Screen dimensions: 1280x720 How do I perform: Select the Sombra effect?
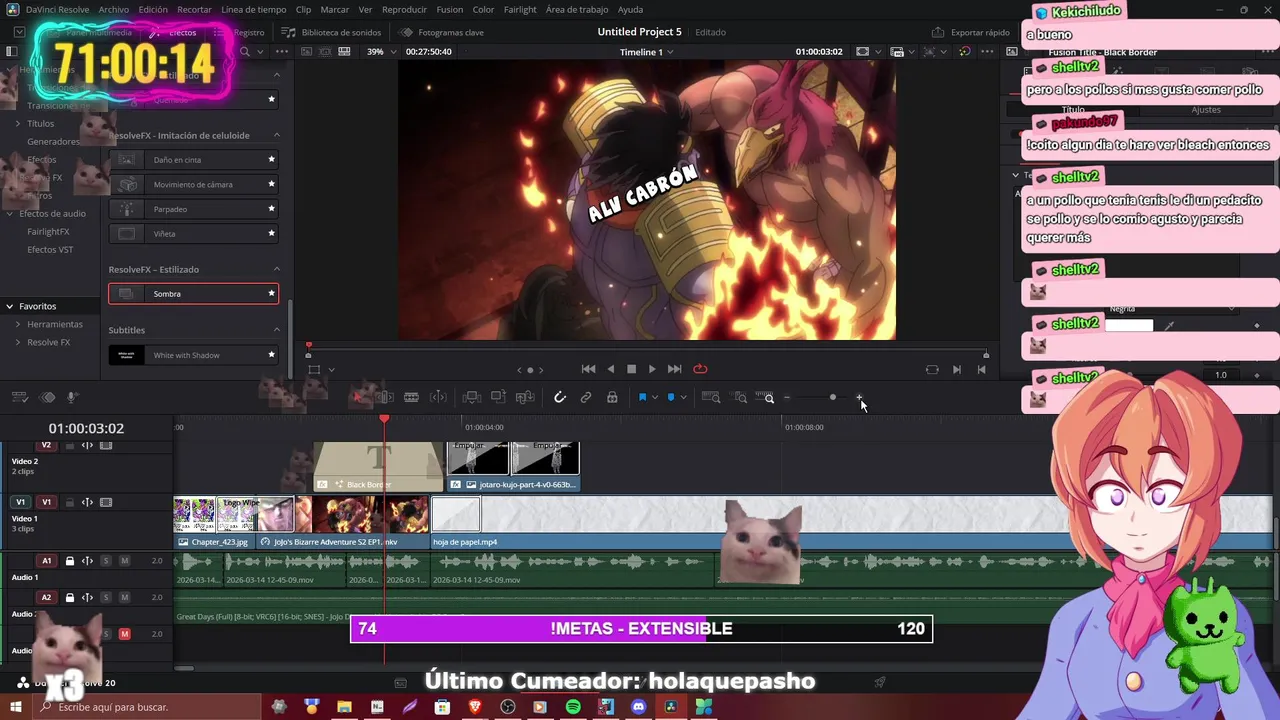coord(193,293)
